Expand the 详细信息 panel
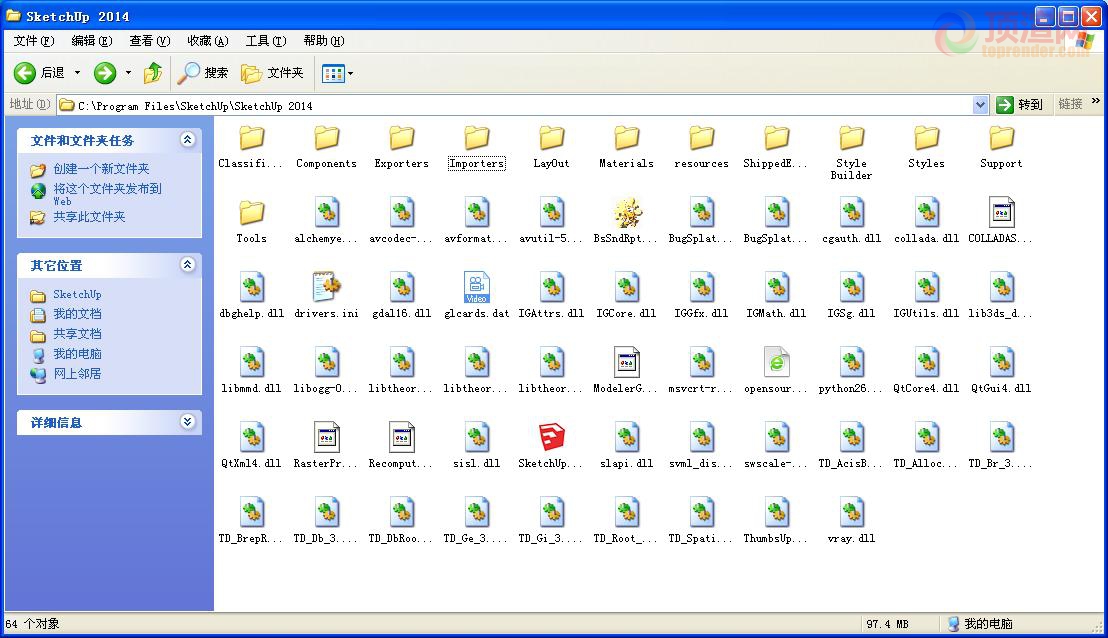 coord(187,422)
